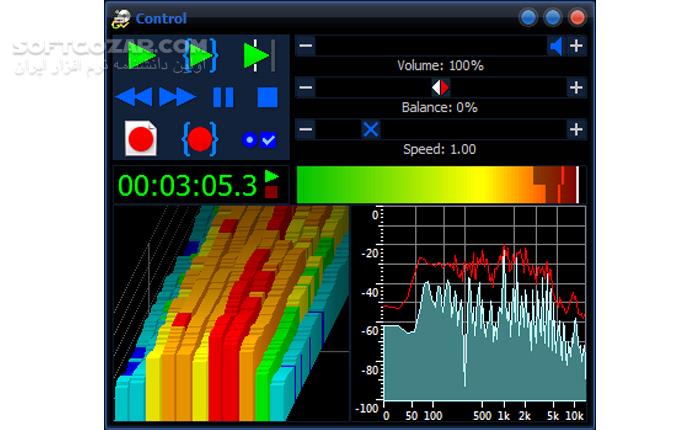Click the blue X speed slider handle

coord(371,129)
